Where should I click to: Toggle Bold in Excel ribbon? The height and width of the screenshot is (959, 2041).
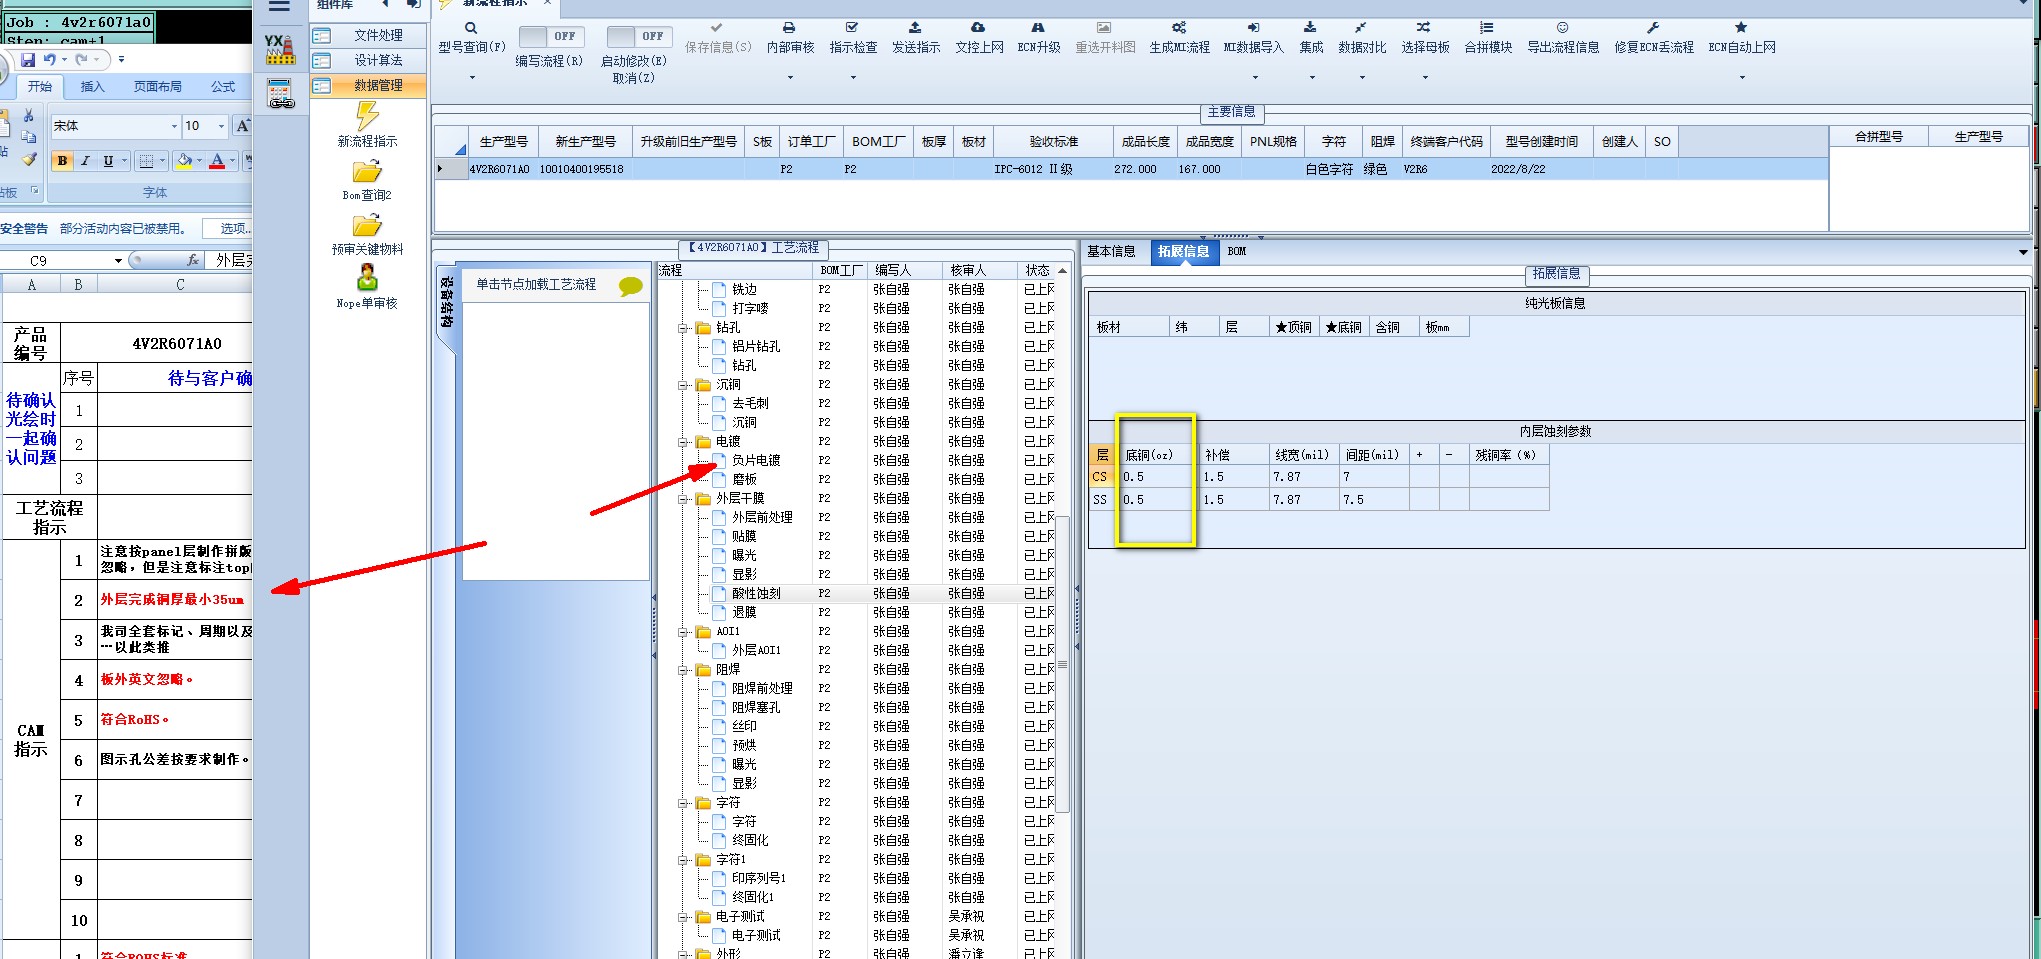[63, 161]
